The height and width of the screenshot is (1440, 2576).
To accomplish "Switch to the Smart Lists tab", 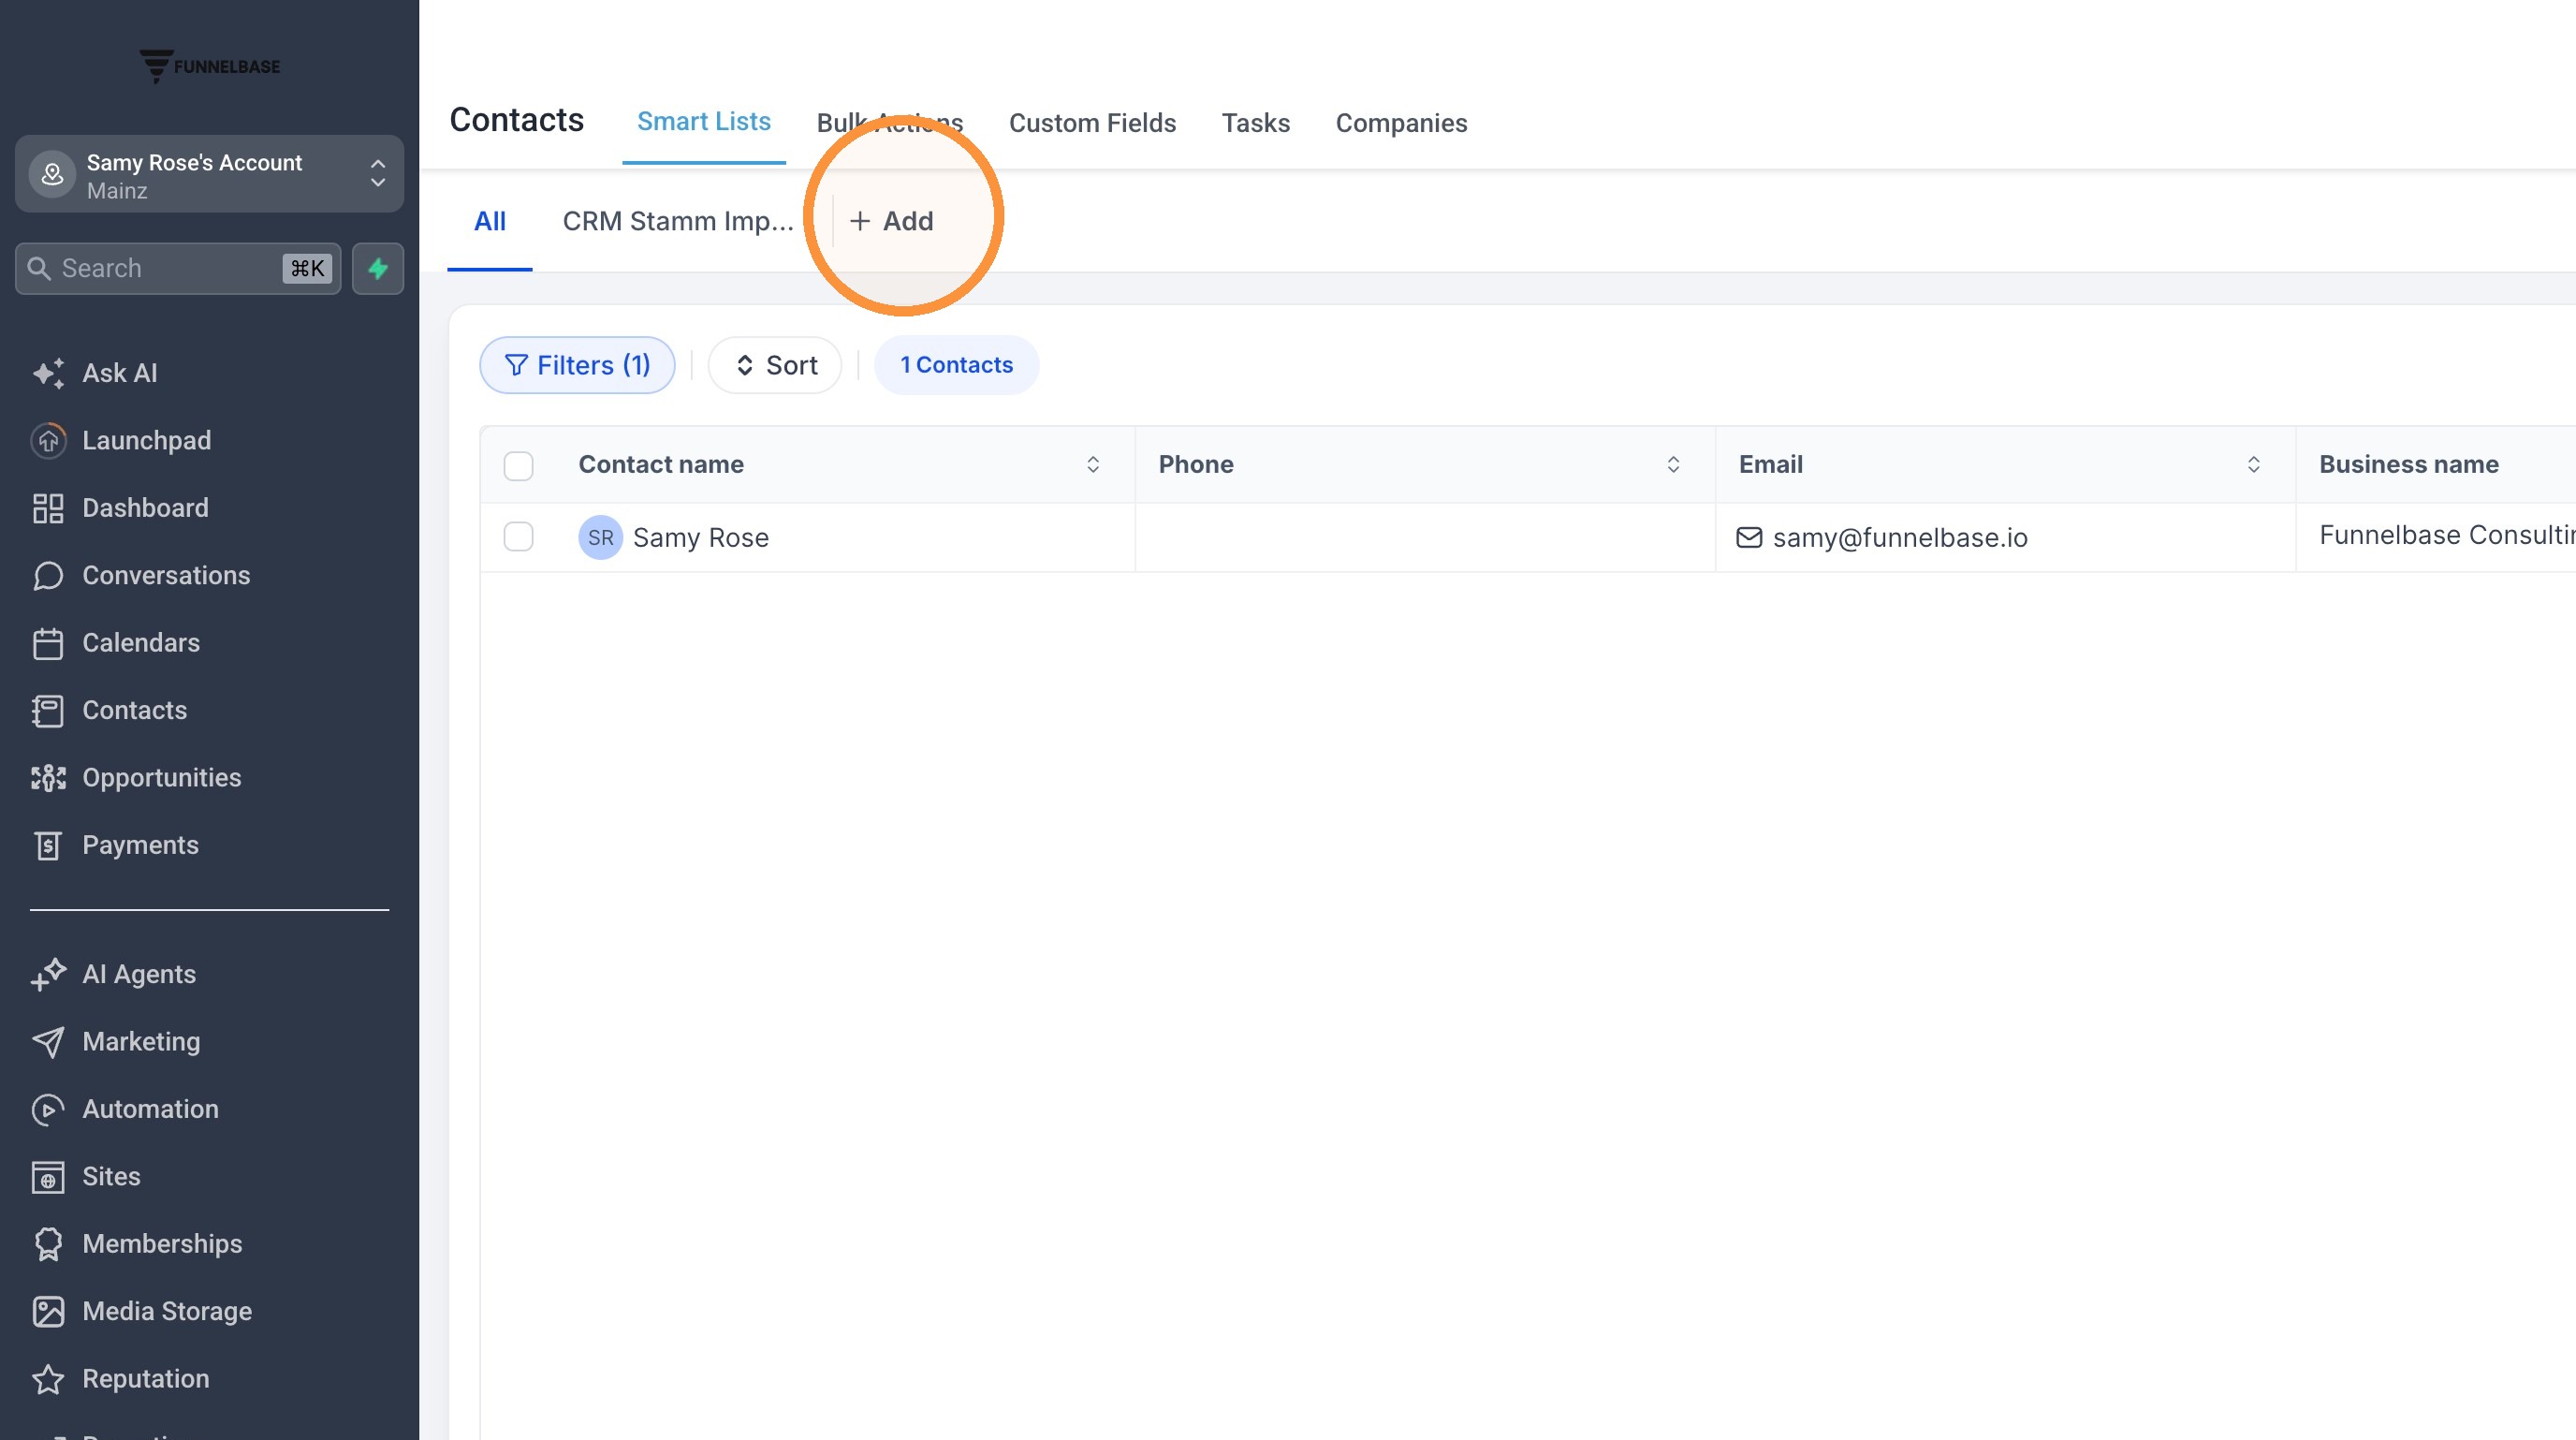I will tap(704, 122).
